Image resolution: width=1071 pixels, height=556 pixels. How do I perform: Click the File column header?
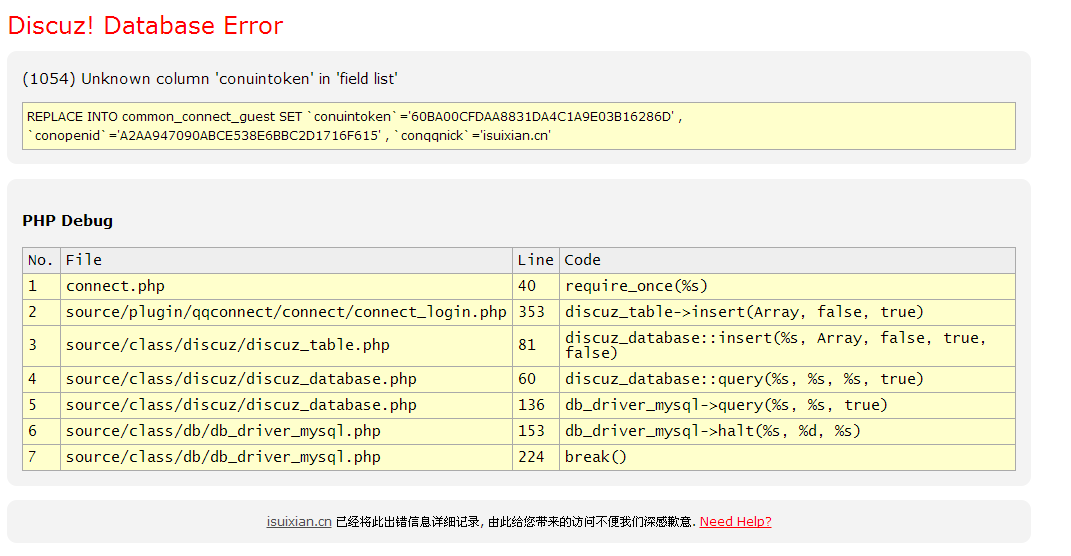tap(84, 260)
